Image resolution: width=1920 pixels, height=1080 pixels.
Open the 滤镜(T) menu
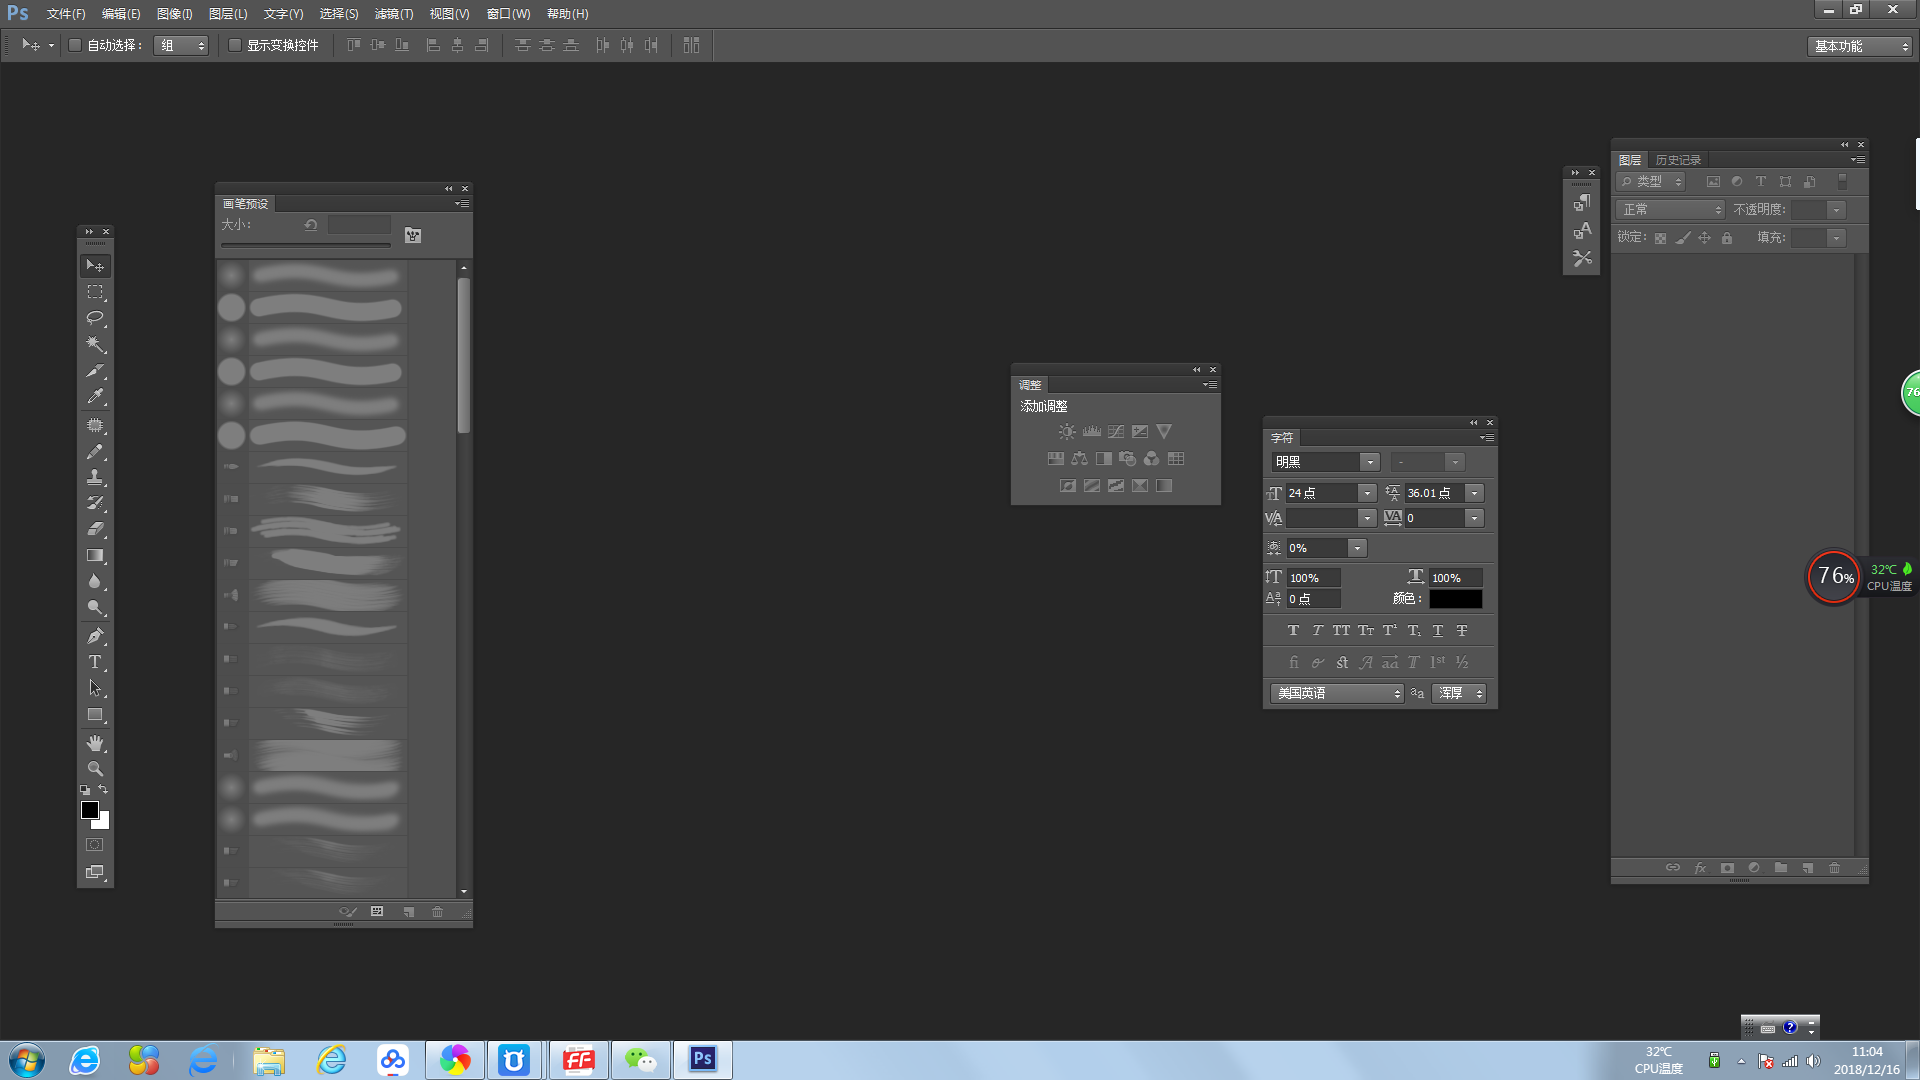pos(393,14)
